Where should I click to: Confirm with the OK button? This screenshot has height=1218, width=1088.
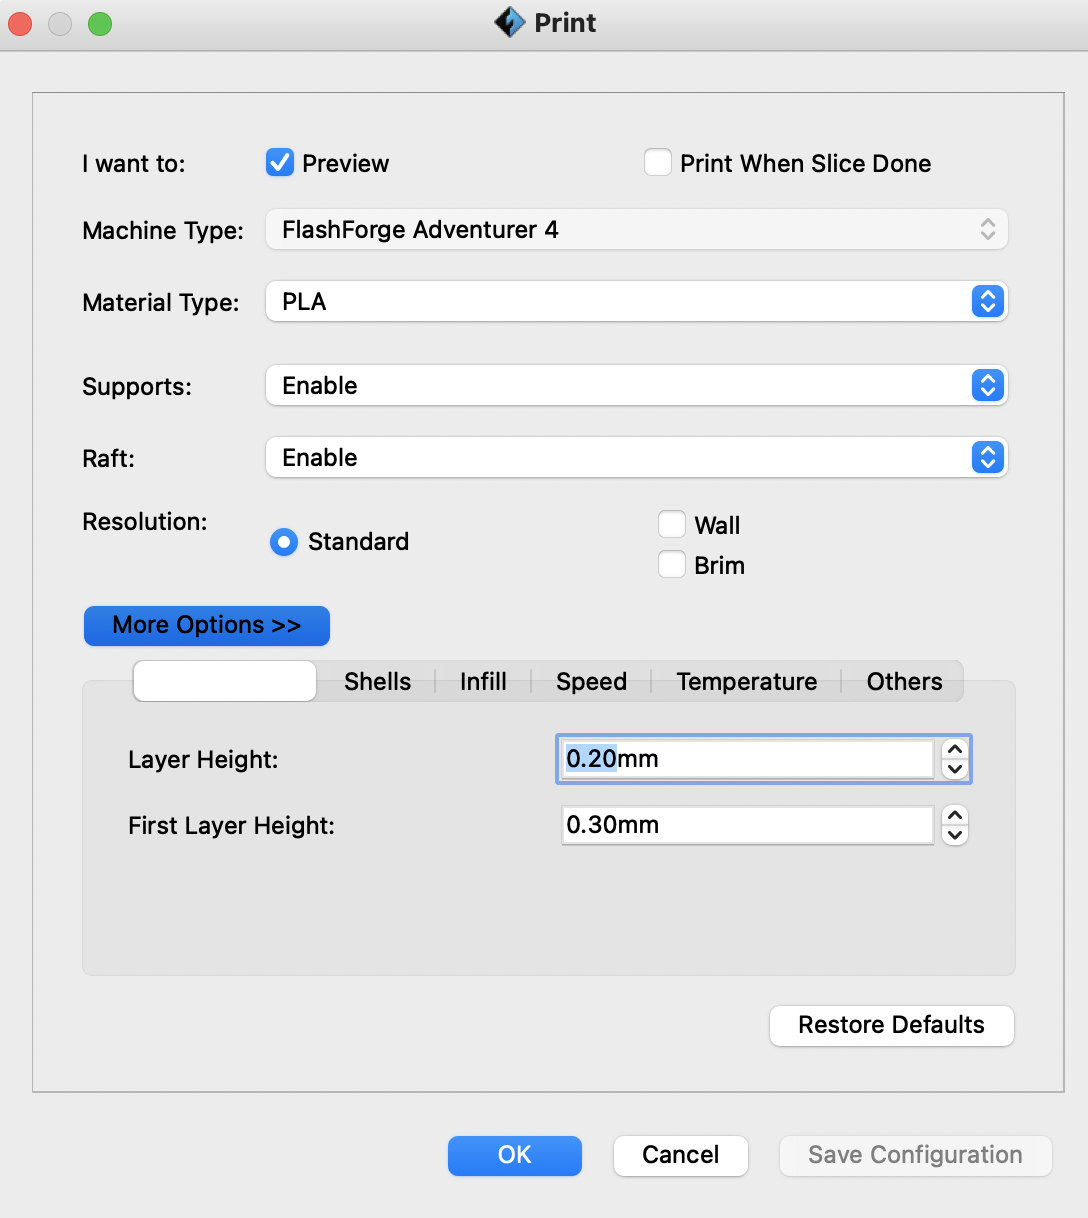[x=514, y=1155]
